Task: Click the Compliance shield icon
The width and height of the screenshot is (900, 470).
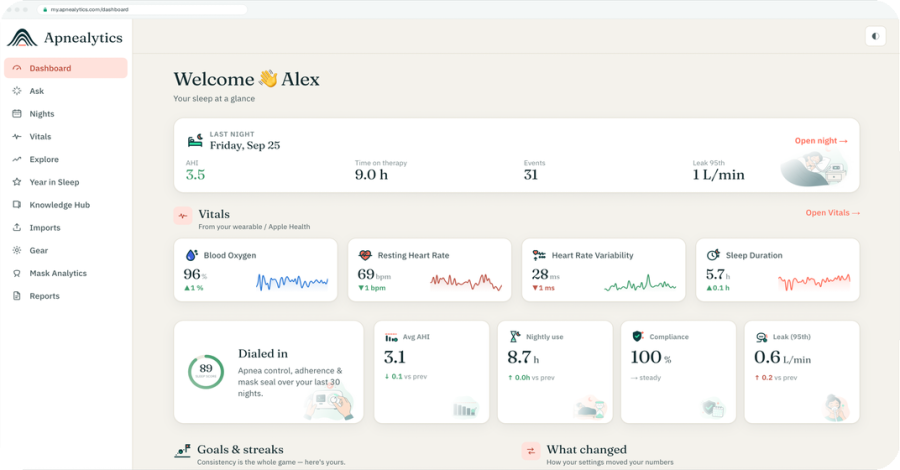Action: (637, 336)
